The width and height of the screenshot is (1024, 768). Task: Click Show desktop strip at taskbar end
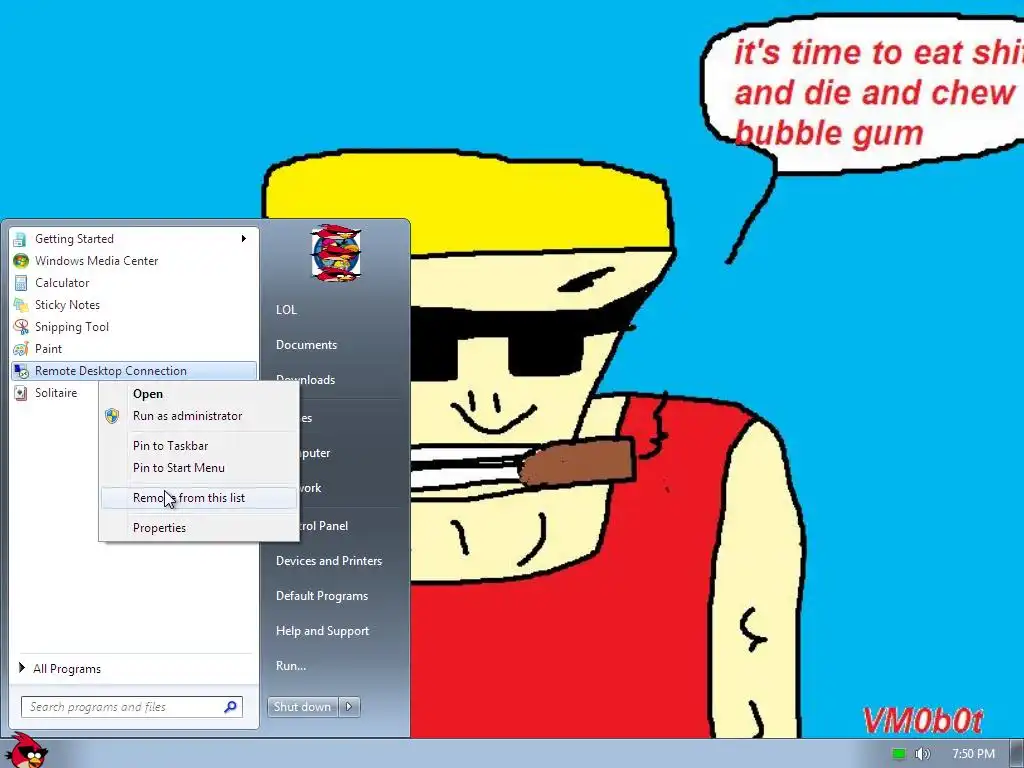point(1017,754)
